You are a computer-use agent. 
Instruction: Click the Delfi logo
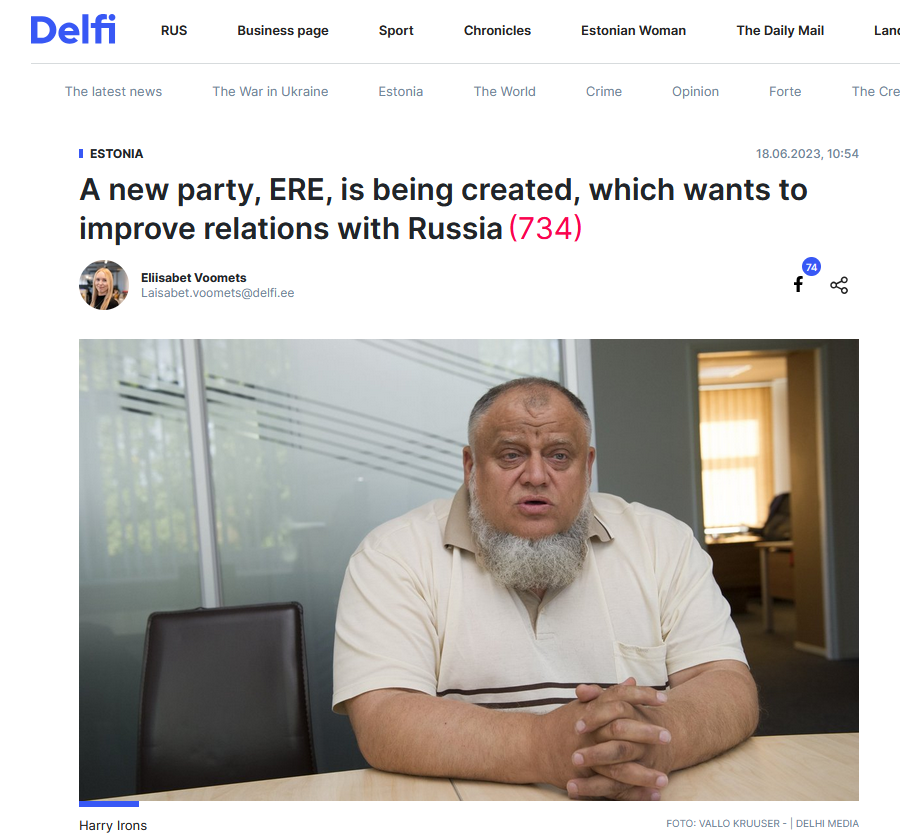[x=73, y=29]
